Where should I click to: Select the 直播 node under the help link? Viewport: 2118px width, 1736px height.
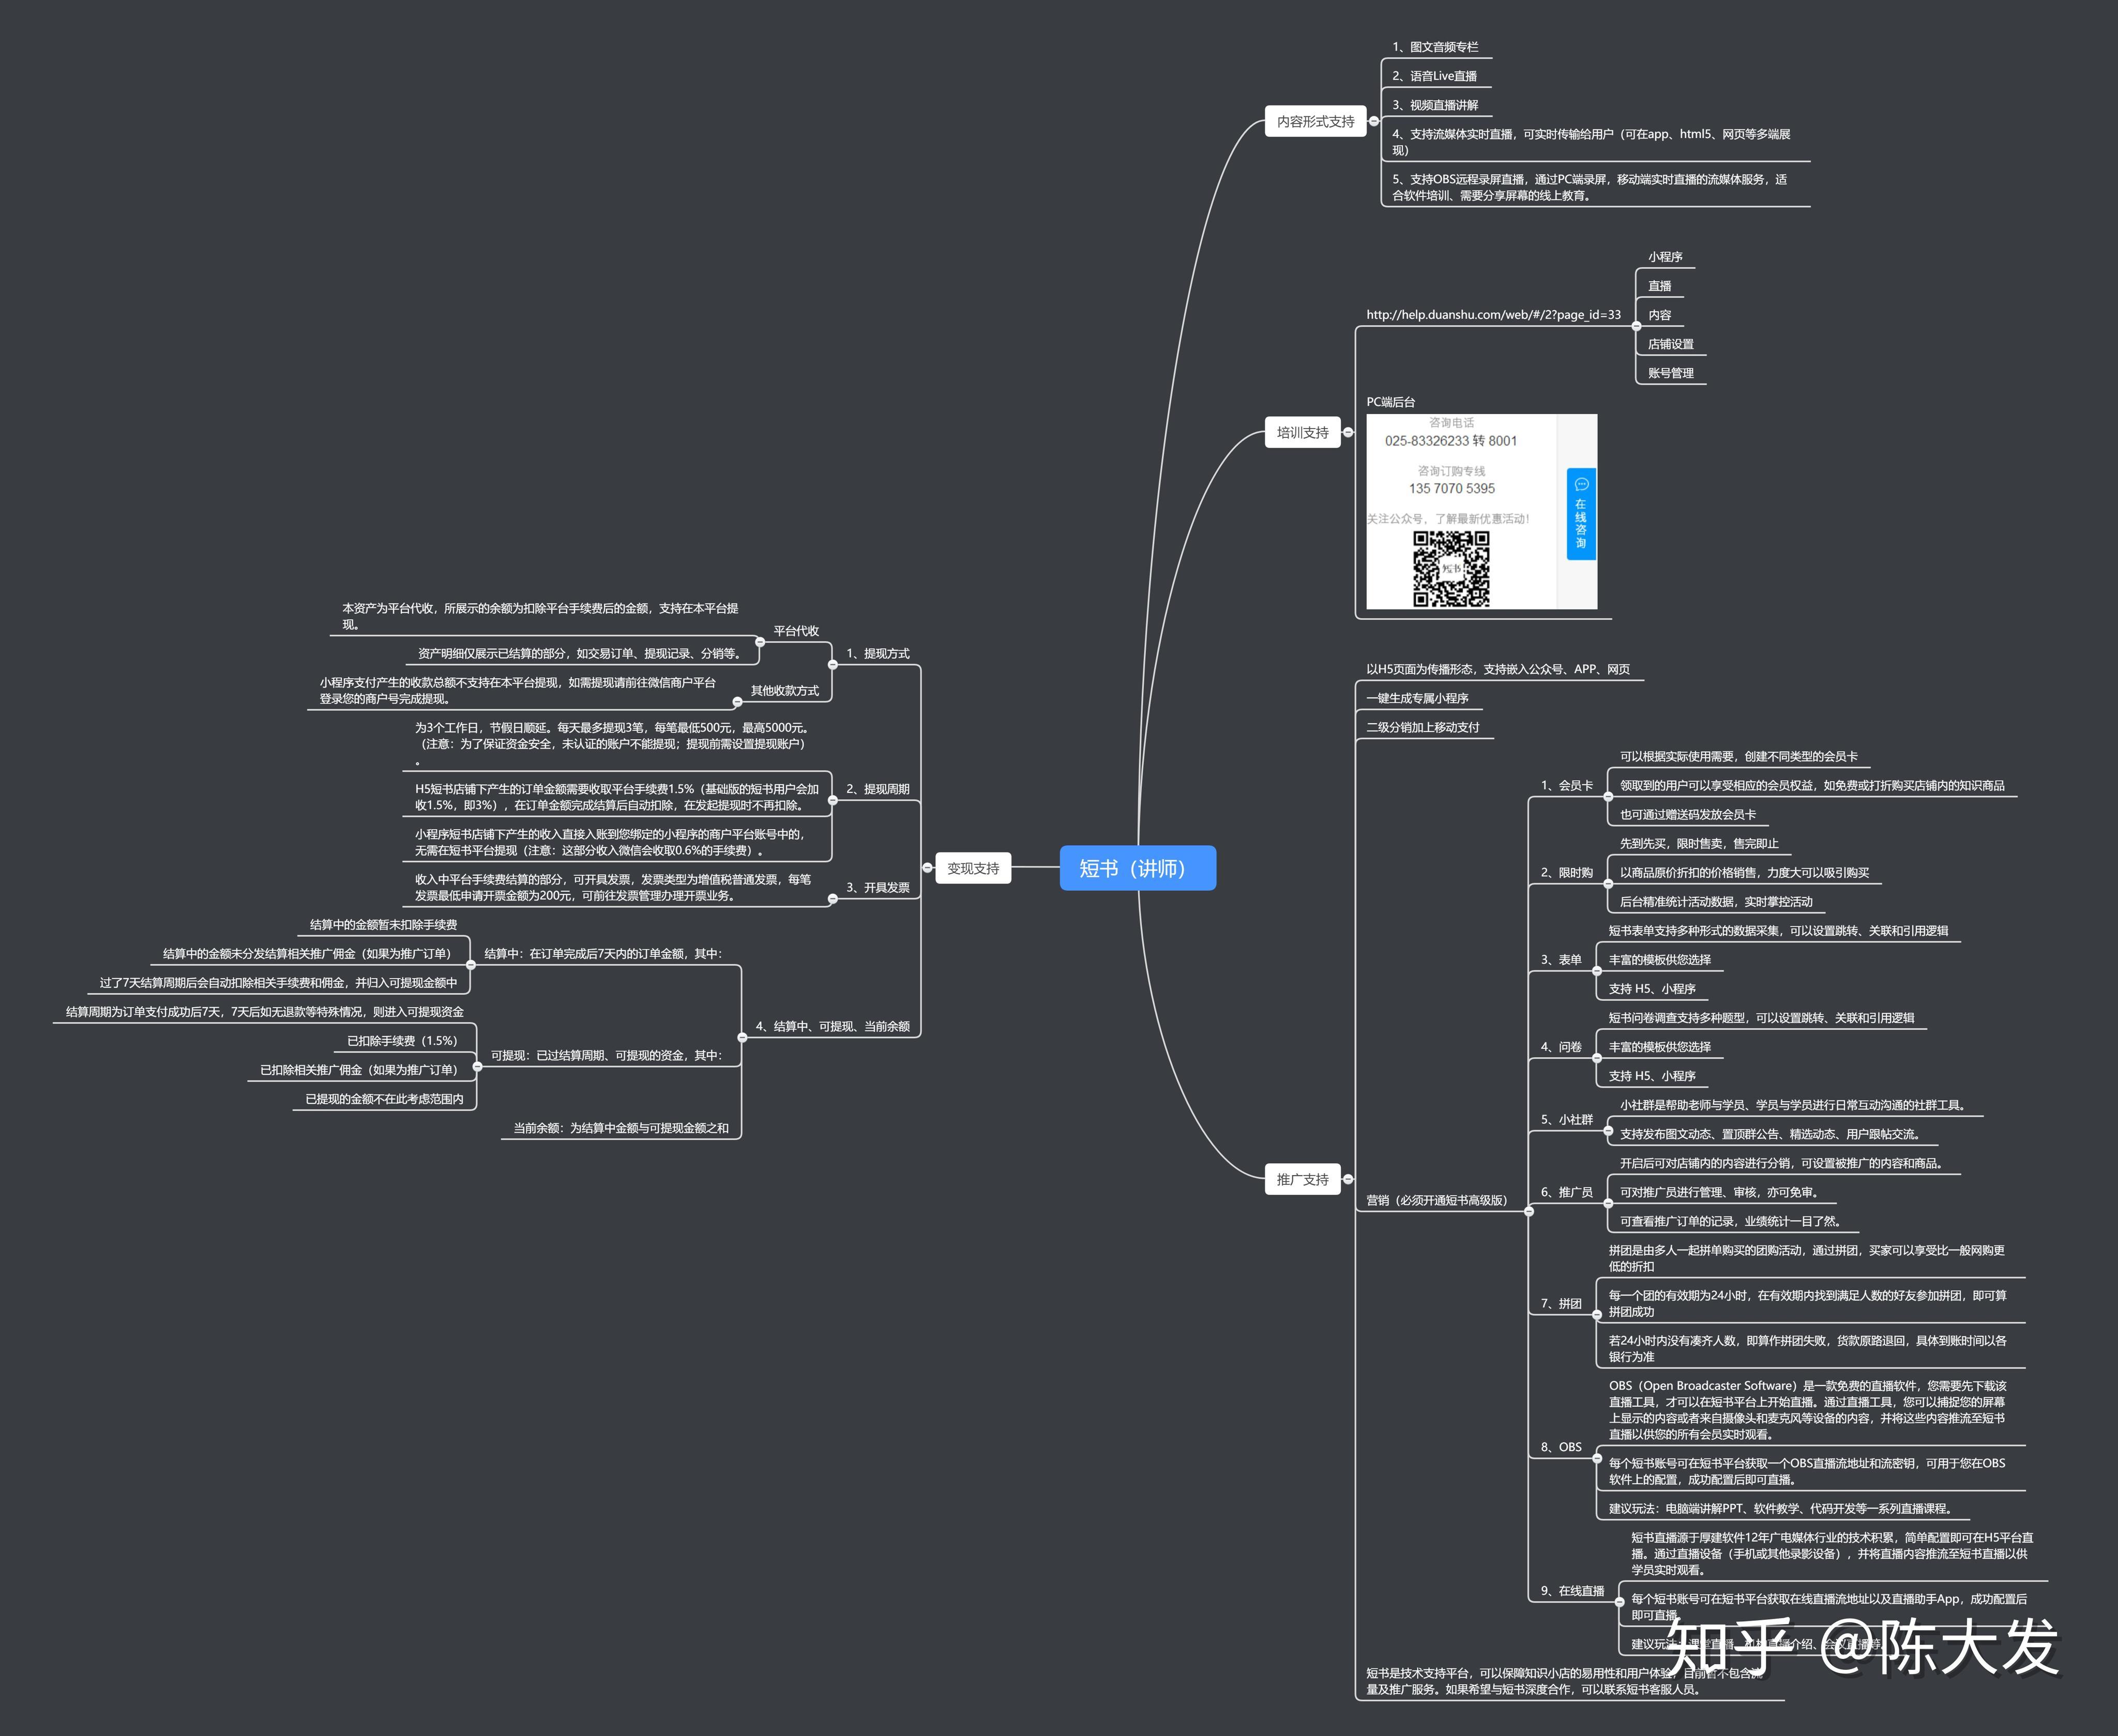click(1659, 286)
